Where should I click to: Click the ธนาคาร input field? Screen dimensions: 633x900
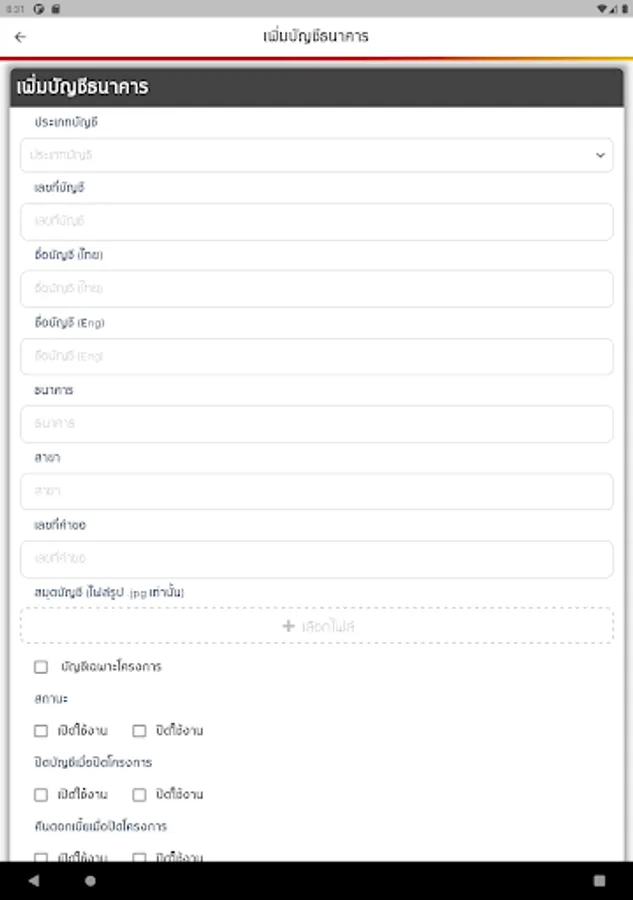(317, 424)
